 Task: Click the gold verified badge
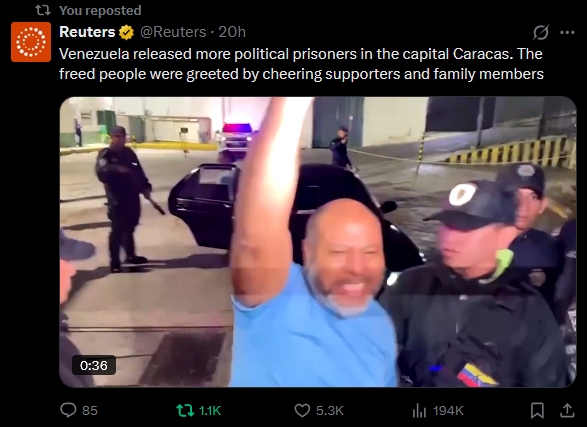coord(127,32)
